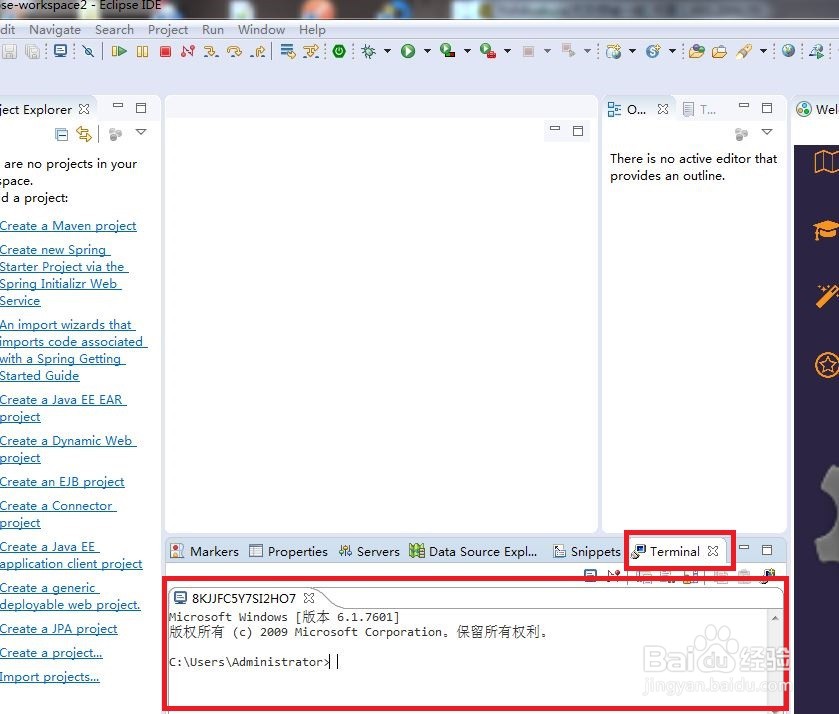Click the Step Into icon
Image resolution: width=839 pixels, height=714 pixels.
(211, 51)
